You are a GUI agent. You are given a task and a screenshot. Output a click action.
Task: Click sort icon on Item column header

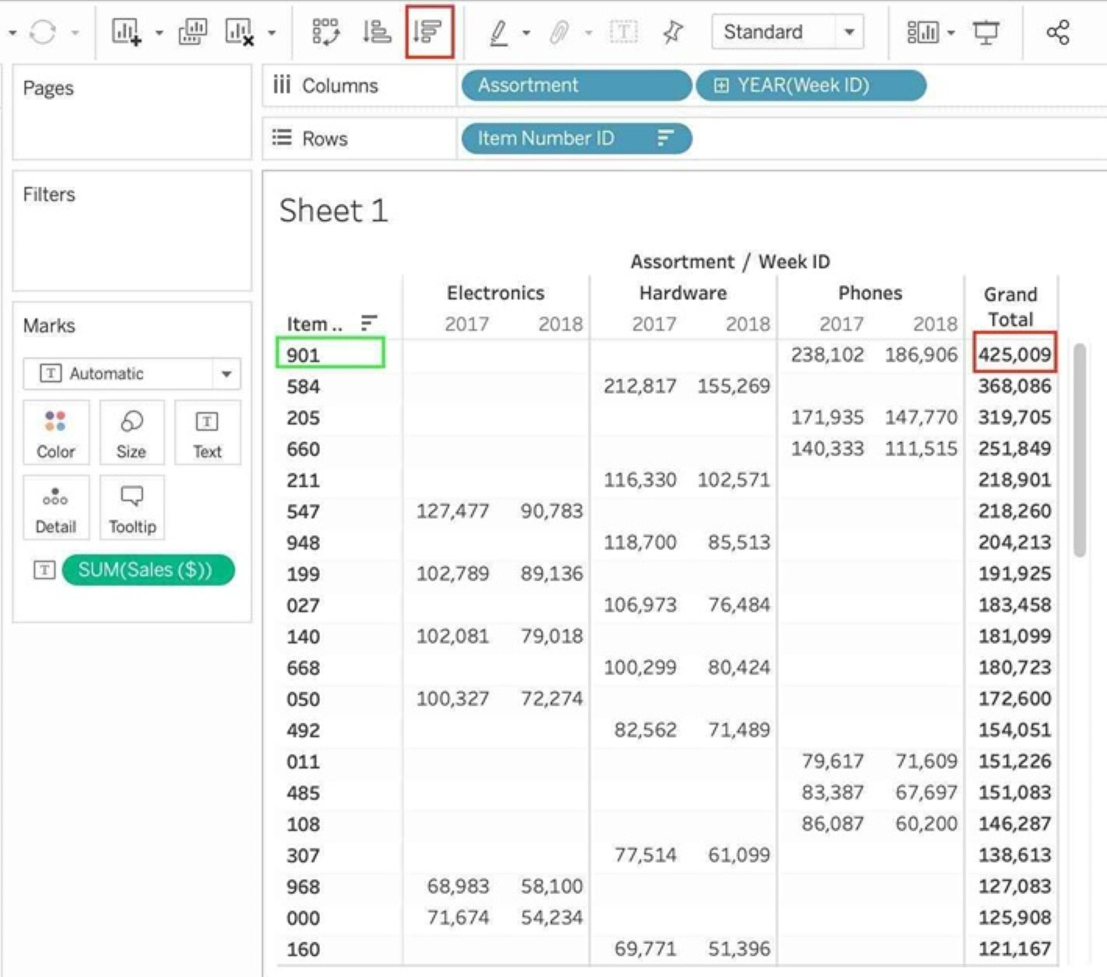369,322
